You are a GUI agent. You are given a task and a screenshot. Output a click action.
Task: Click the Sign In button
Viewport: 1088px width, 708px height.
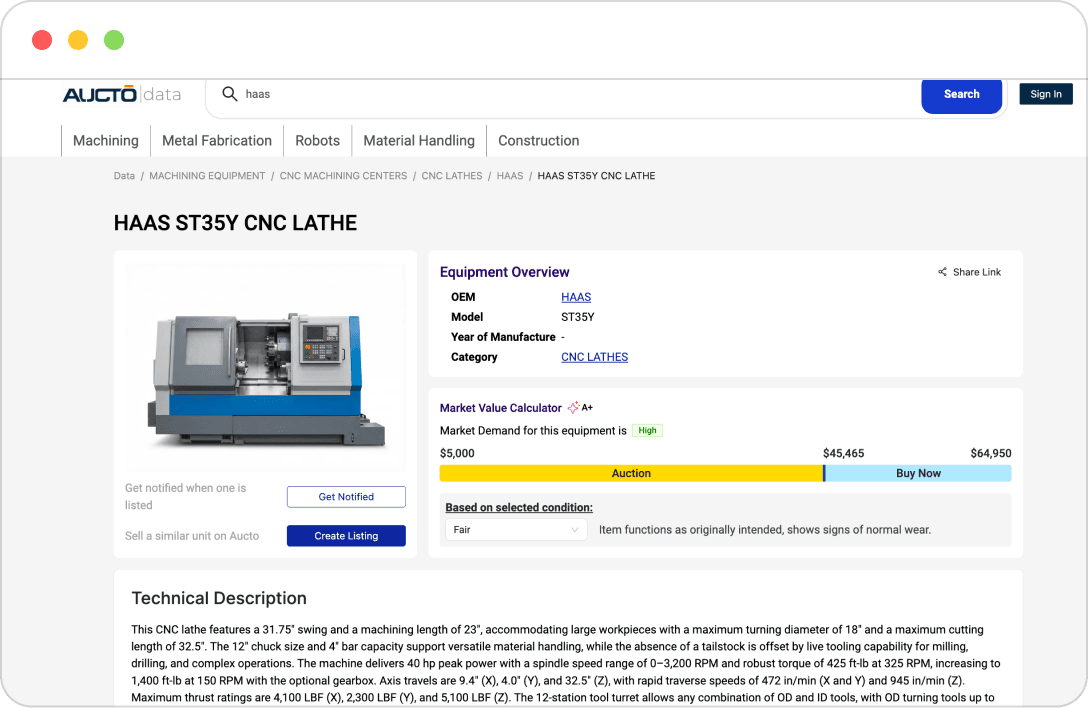point(1046,94)
